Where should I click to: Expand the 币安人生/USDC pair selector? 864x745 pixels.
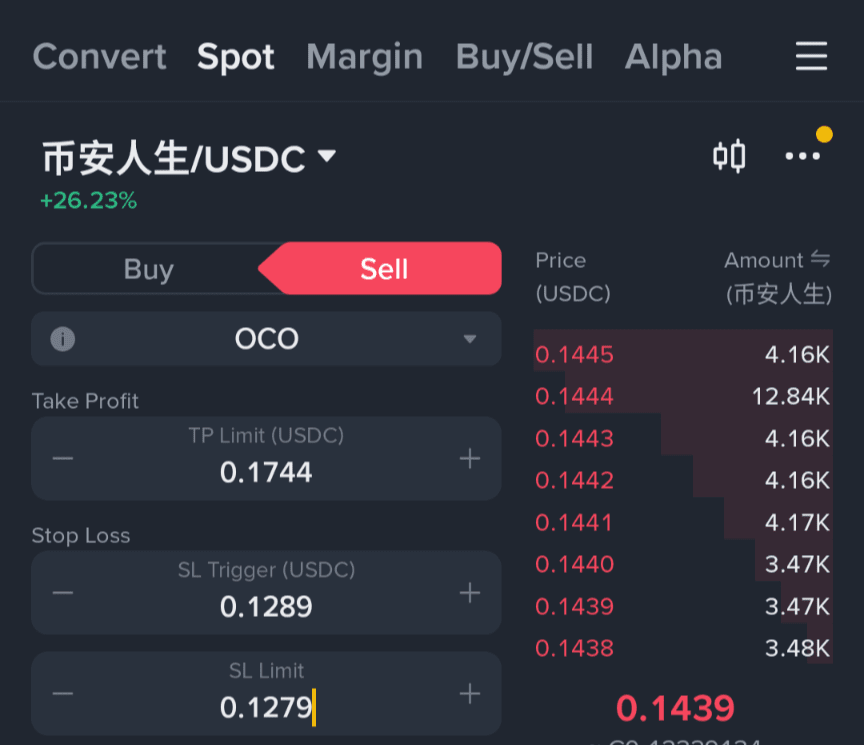[x=189, y=159]
